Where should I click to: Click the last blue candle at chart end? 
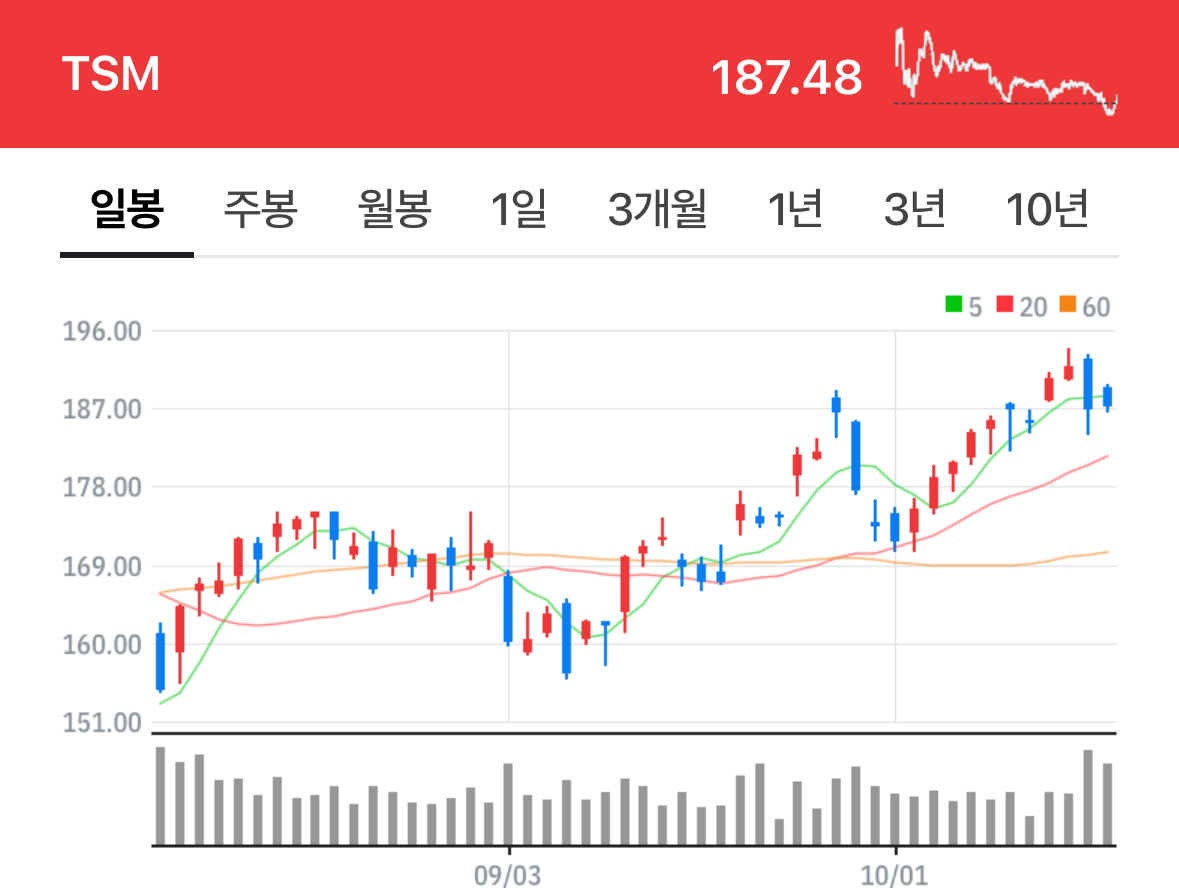tap(1107, 397)
